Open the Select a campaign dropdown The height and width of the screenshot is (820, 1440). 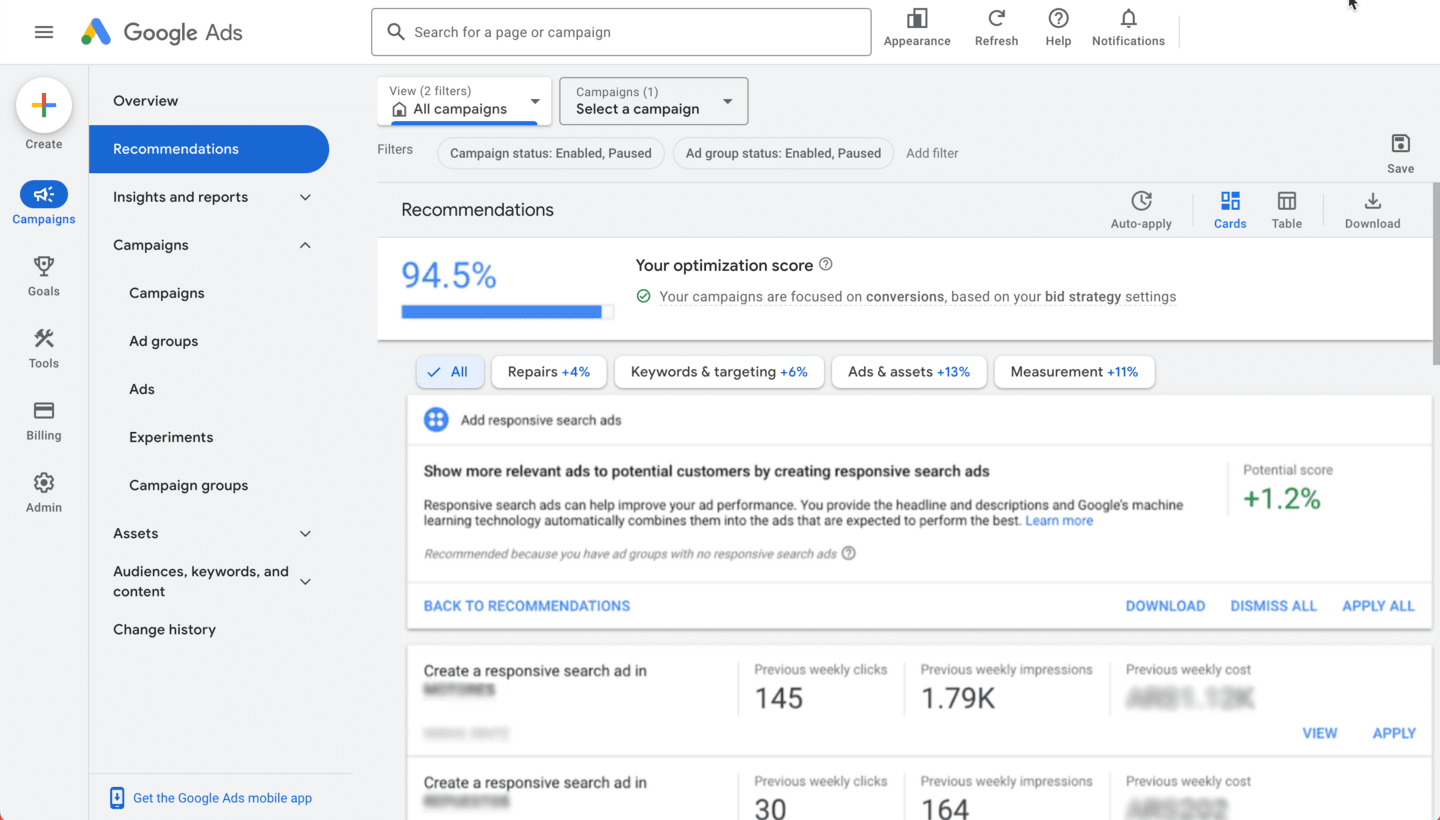coord(654,101)
